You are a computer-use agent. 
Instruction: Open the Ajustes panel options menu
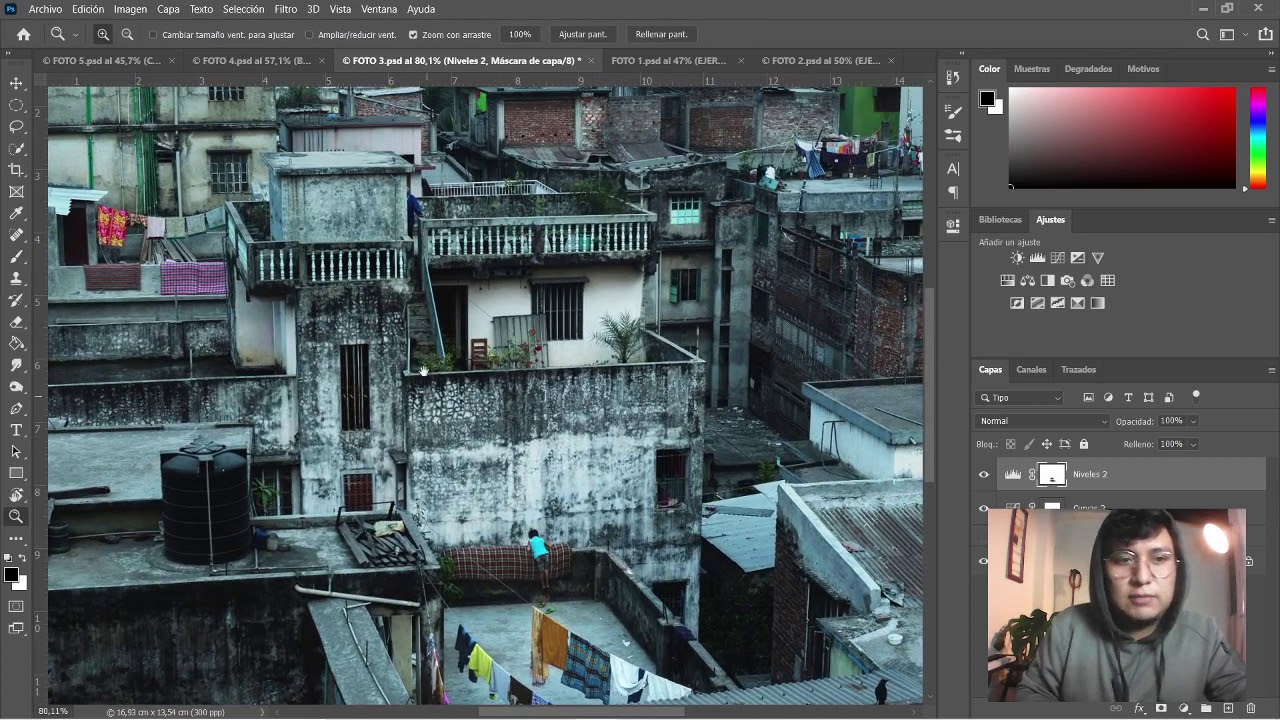pyautogui.click(x=1271, y=220)
